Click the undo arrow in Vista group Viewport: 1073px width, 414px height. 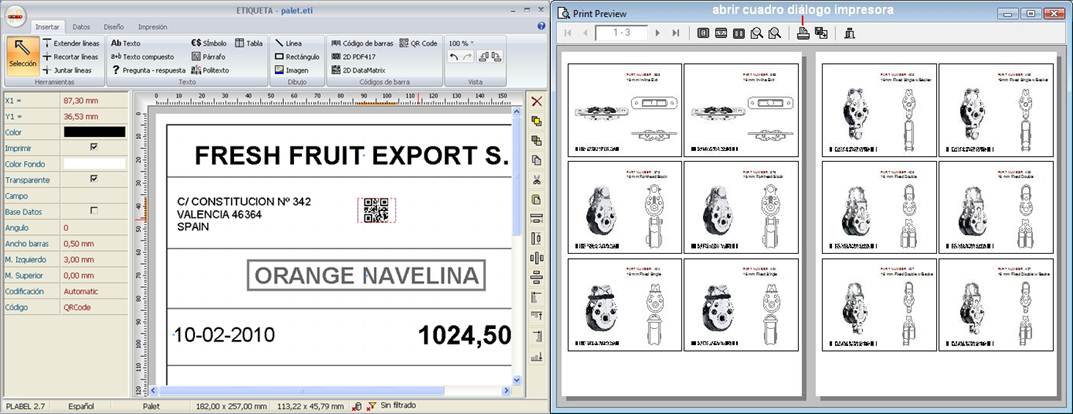click(x=454, y=57)
